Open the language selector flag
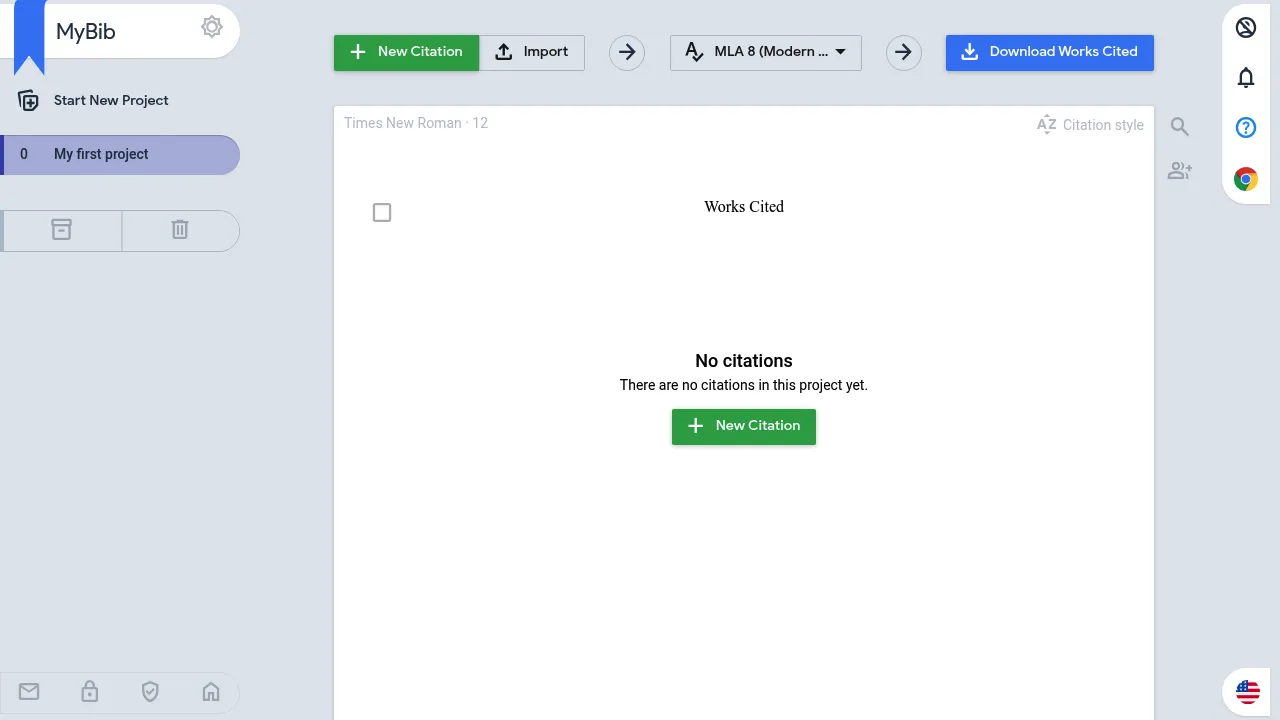 tap(1247, 691)
